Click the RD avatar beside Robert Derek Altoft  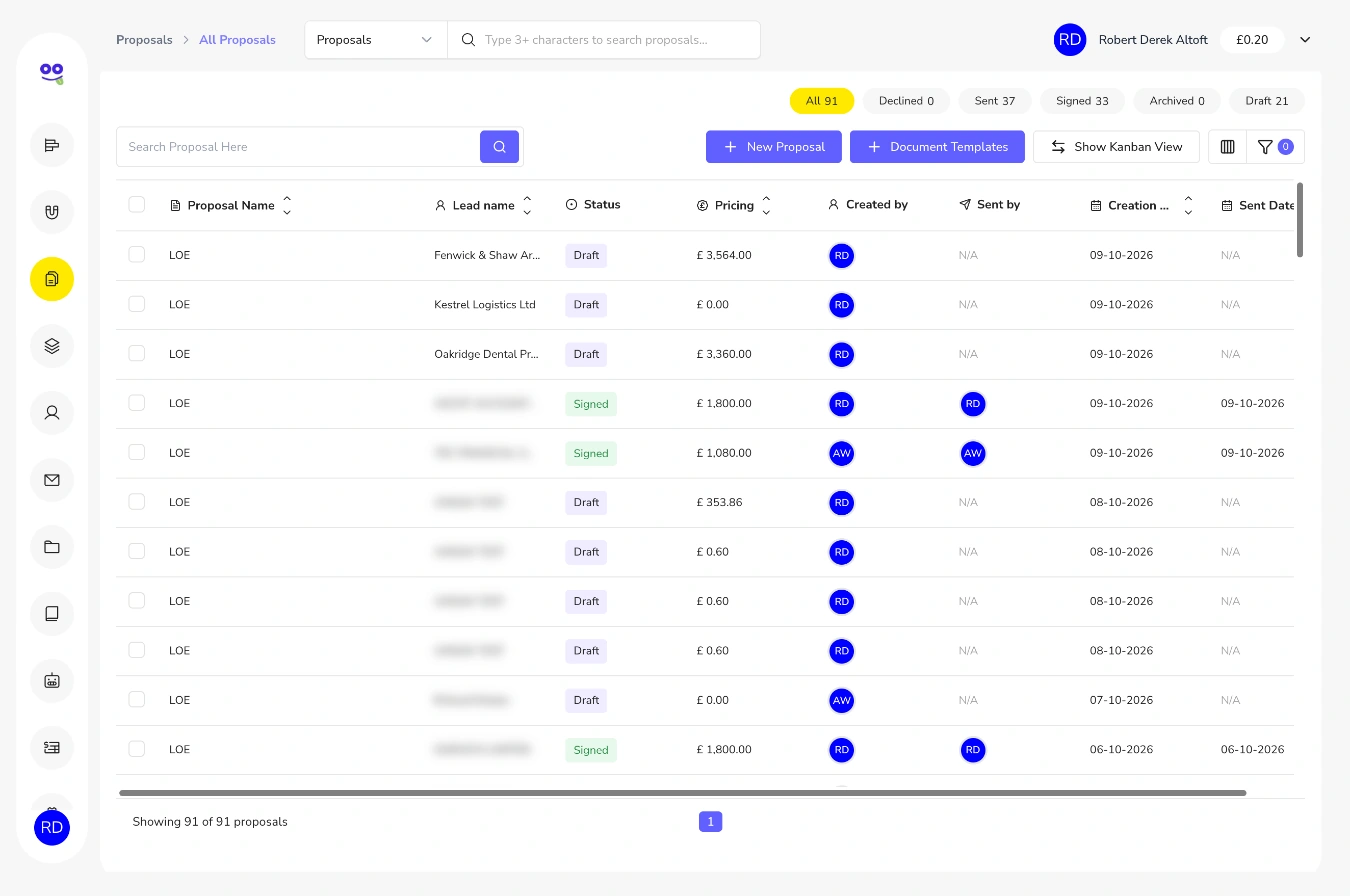1070,40
